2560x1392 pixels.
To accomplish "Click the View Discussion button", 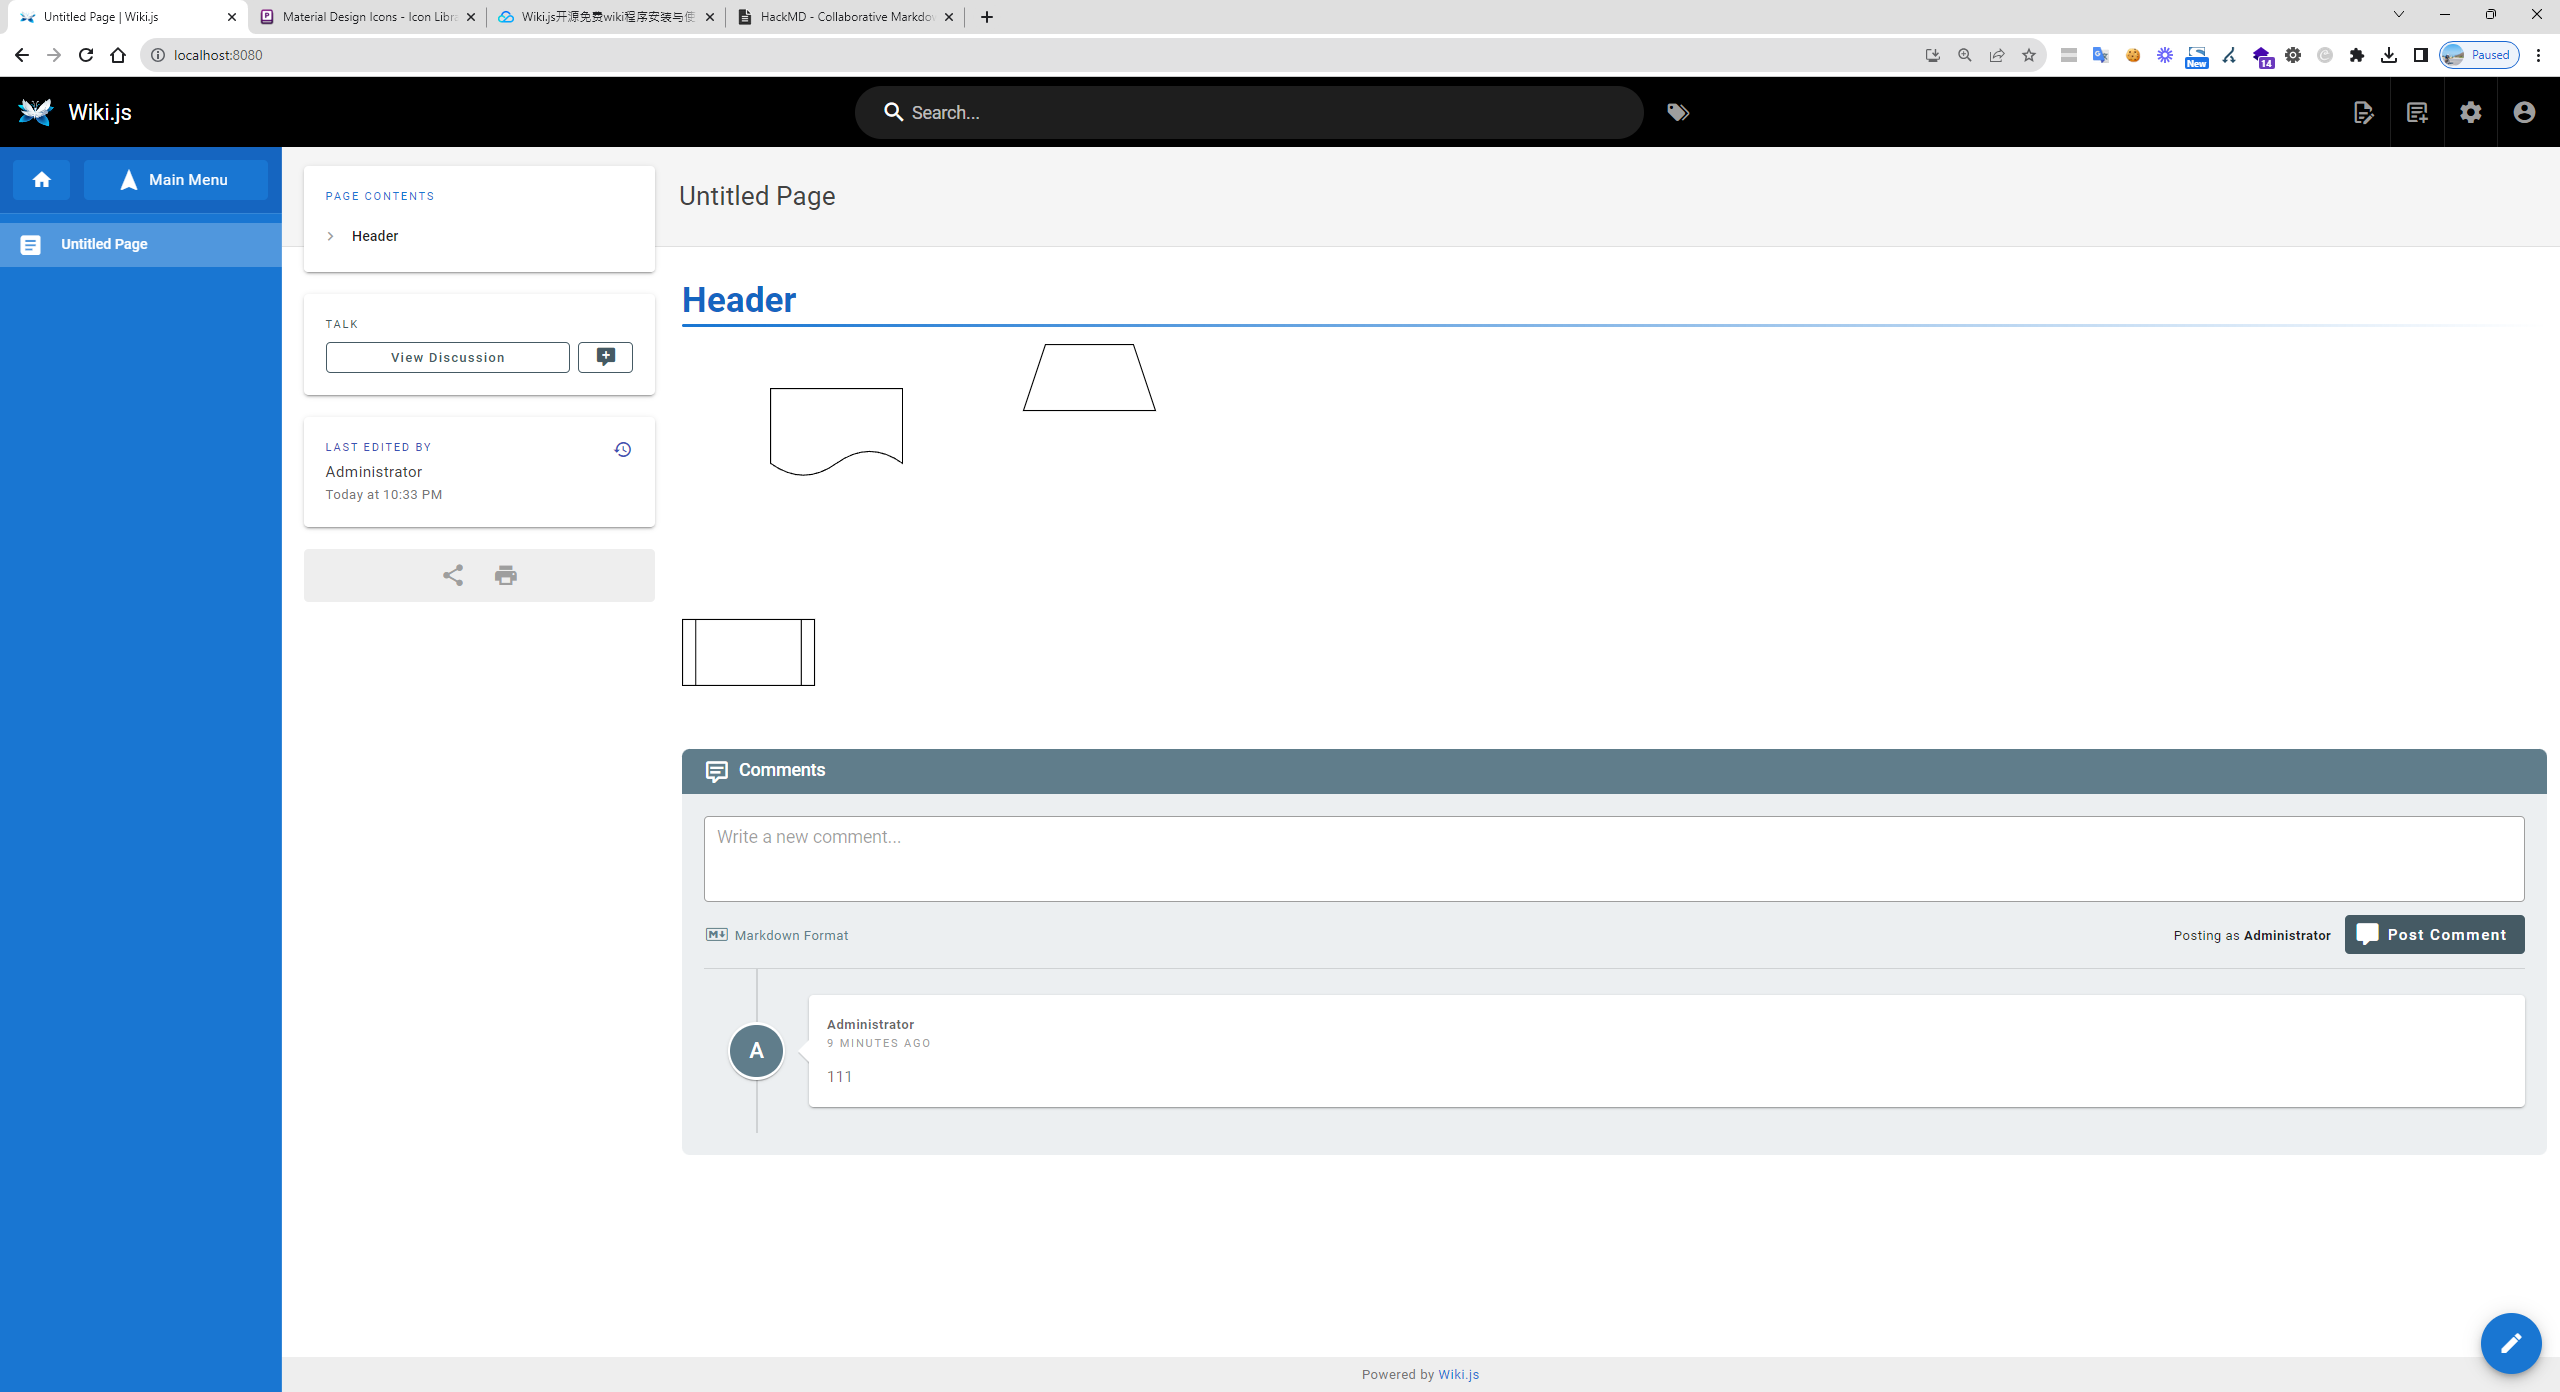I will point(447,357).
